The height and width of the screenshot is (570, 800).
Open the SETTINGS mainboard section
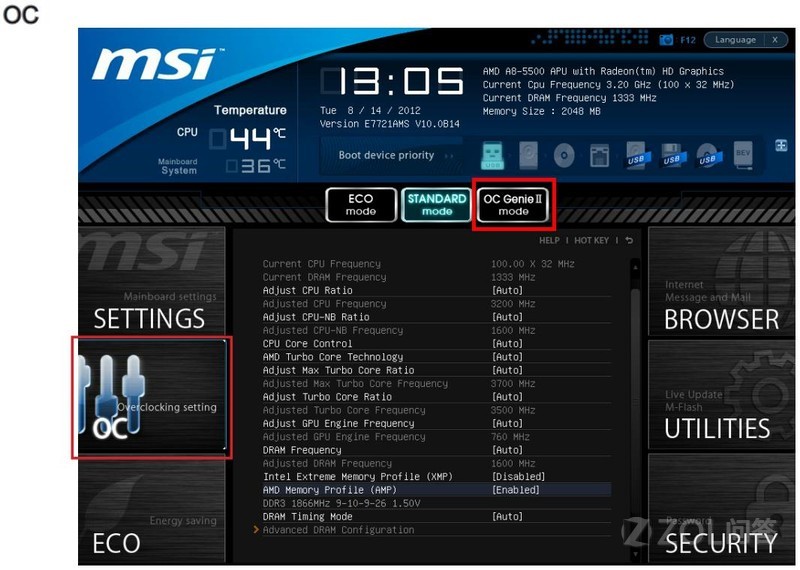[152, 282]
